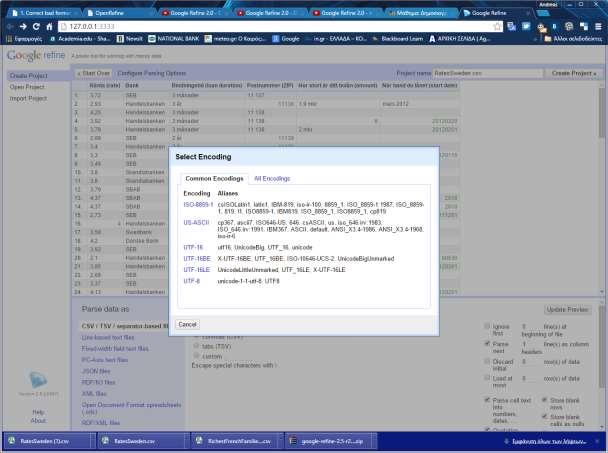Screen dimensions: 608x453
Task: Select the US-ASCII encoding
Action: 196,223
